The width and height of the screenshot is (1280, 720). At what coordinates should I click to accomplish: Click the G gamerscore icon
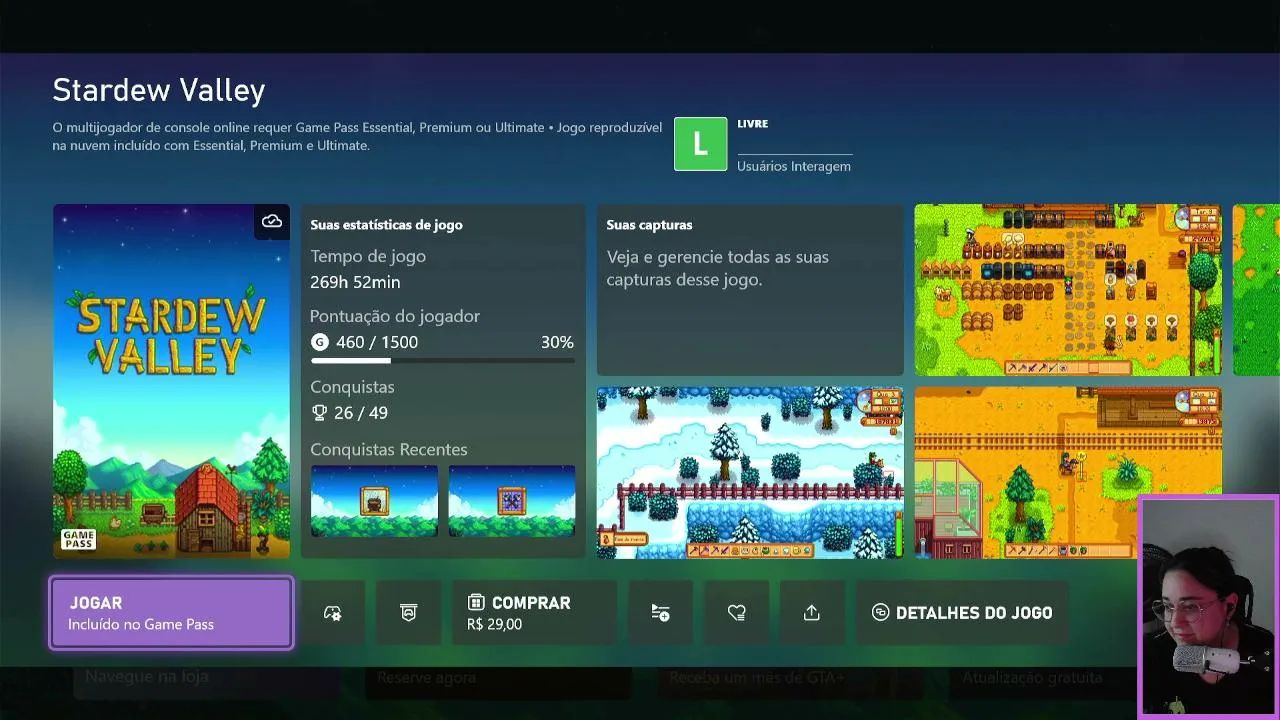click(x=320, y=342)
